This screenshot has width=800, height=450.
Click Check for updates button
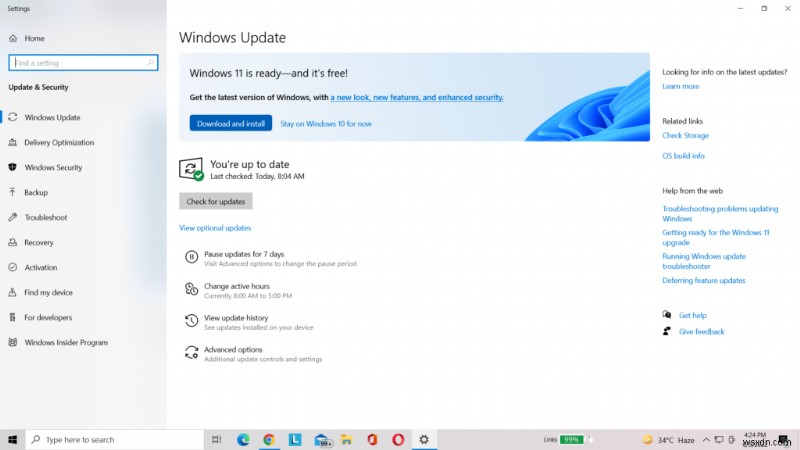[215, 201]
